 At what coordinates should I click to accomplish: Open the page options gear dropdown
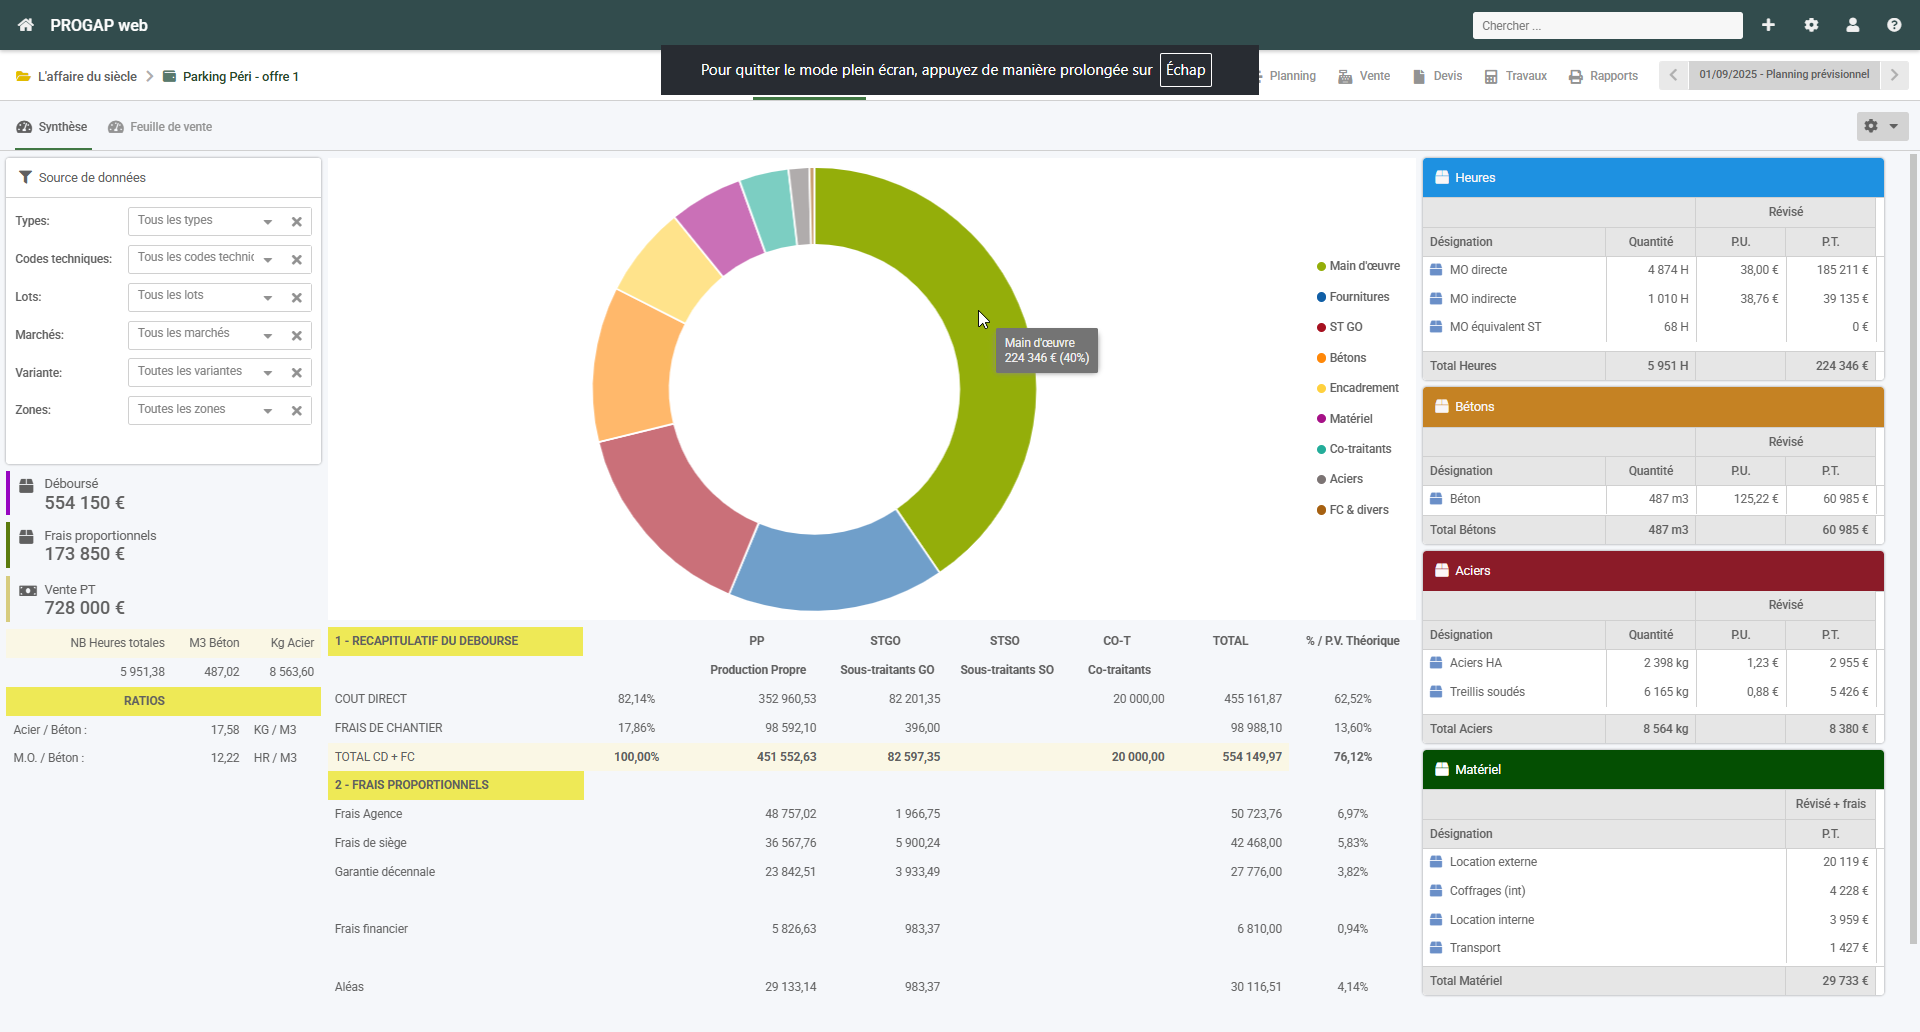coord(1882,126)
